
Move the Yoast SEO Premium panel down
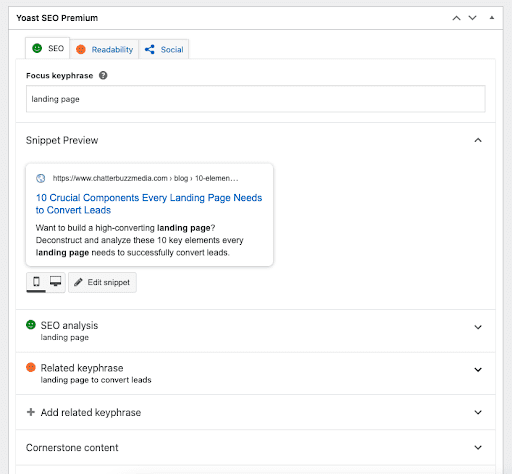[x=472, y=18]
